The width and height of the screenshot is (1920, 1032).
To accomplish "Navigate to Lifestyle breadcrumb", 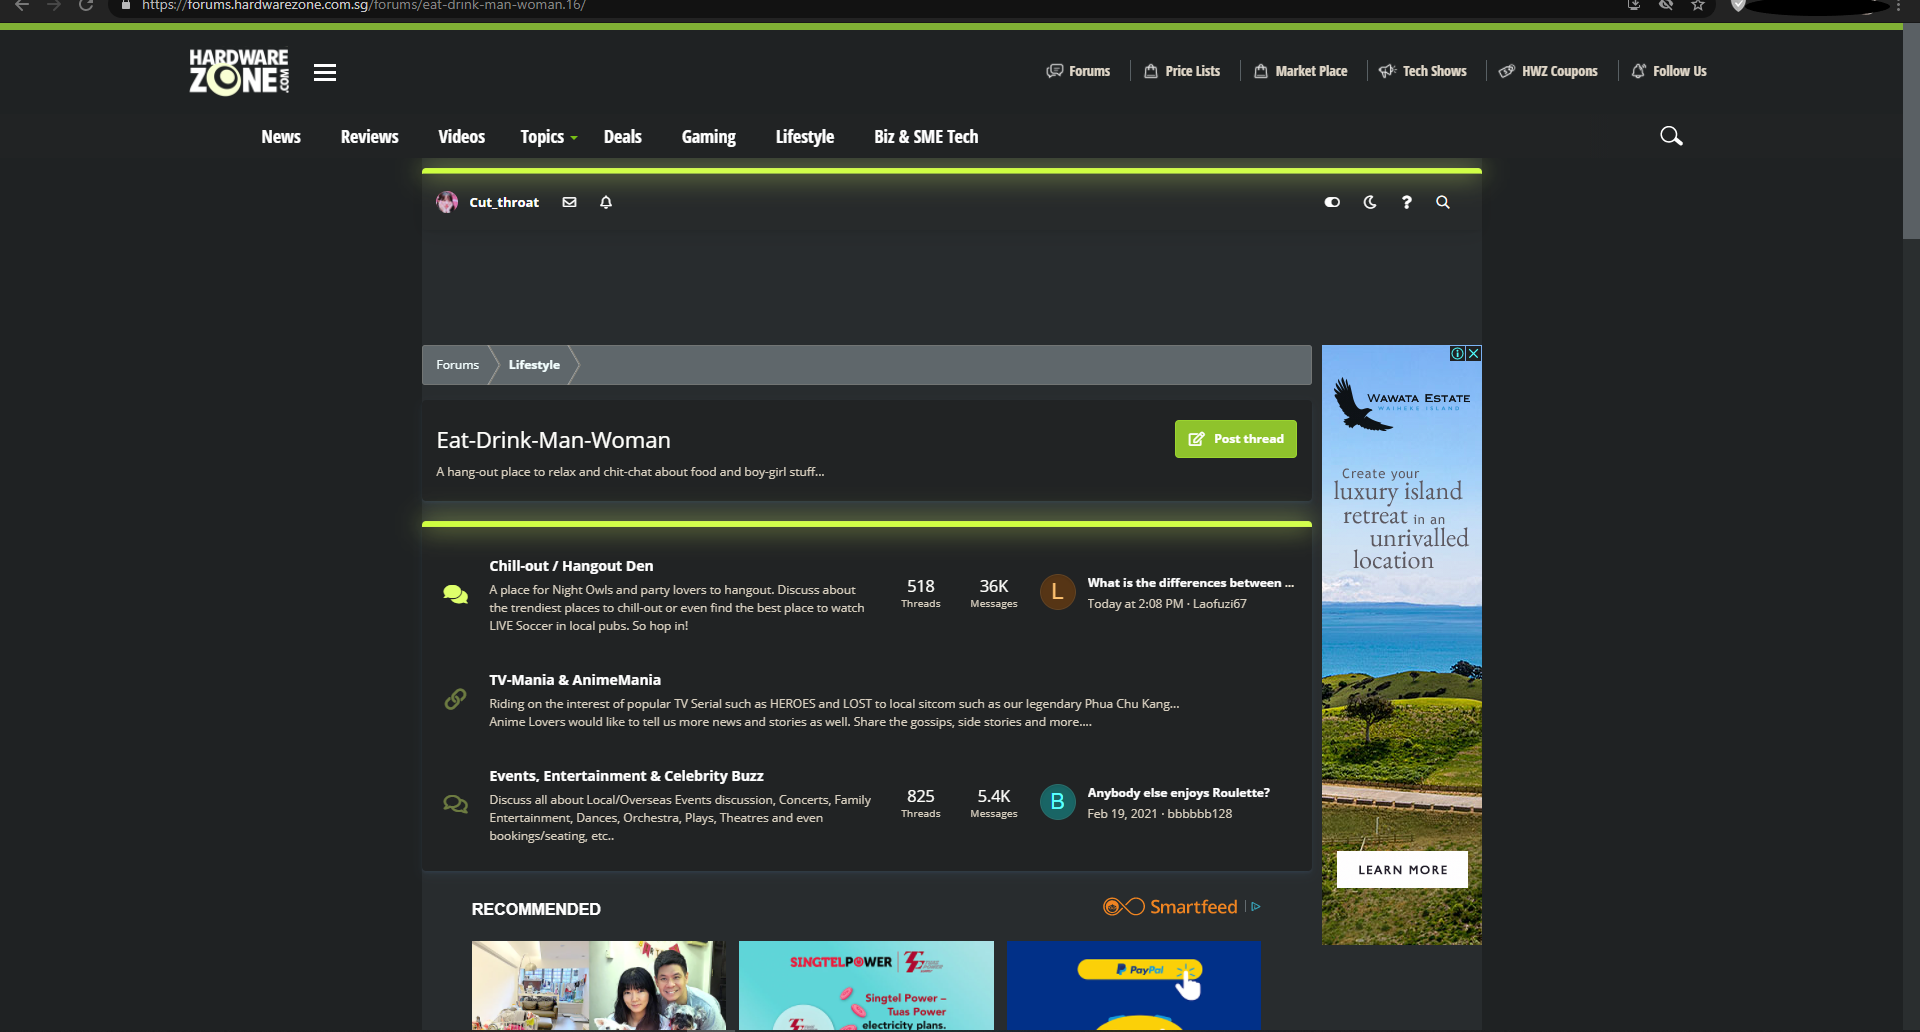I will tap(534, 365).
